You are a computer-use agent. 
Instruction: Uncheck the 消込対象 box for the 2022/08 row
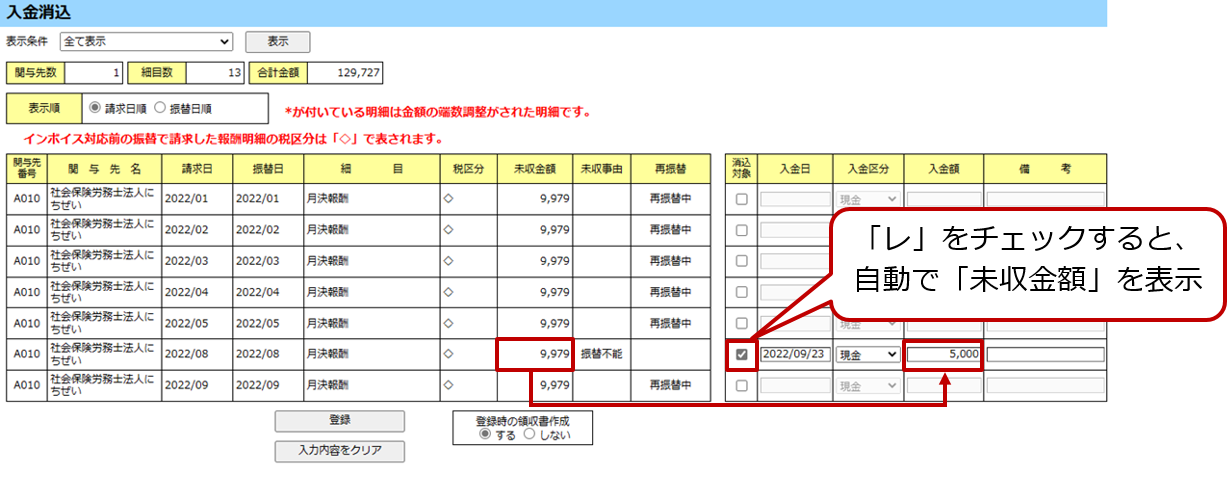(741, 354)
